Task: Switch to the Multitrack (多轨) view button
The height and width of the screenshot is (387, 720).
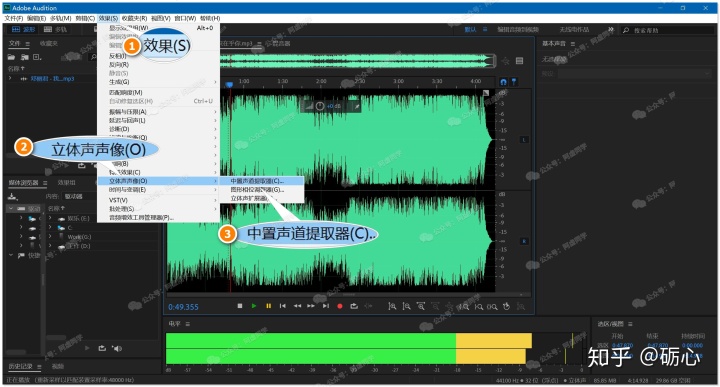Action: click(x=55, y=29)
